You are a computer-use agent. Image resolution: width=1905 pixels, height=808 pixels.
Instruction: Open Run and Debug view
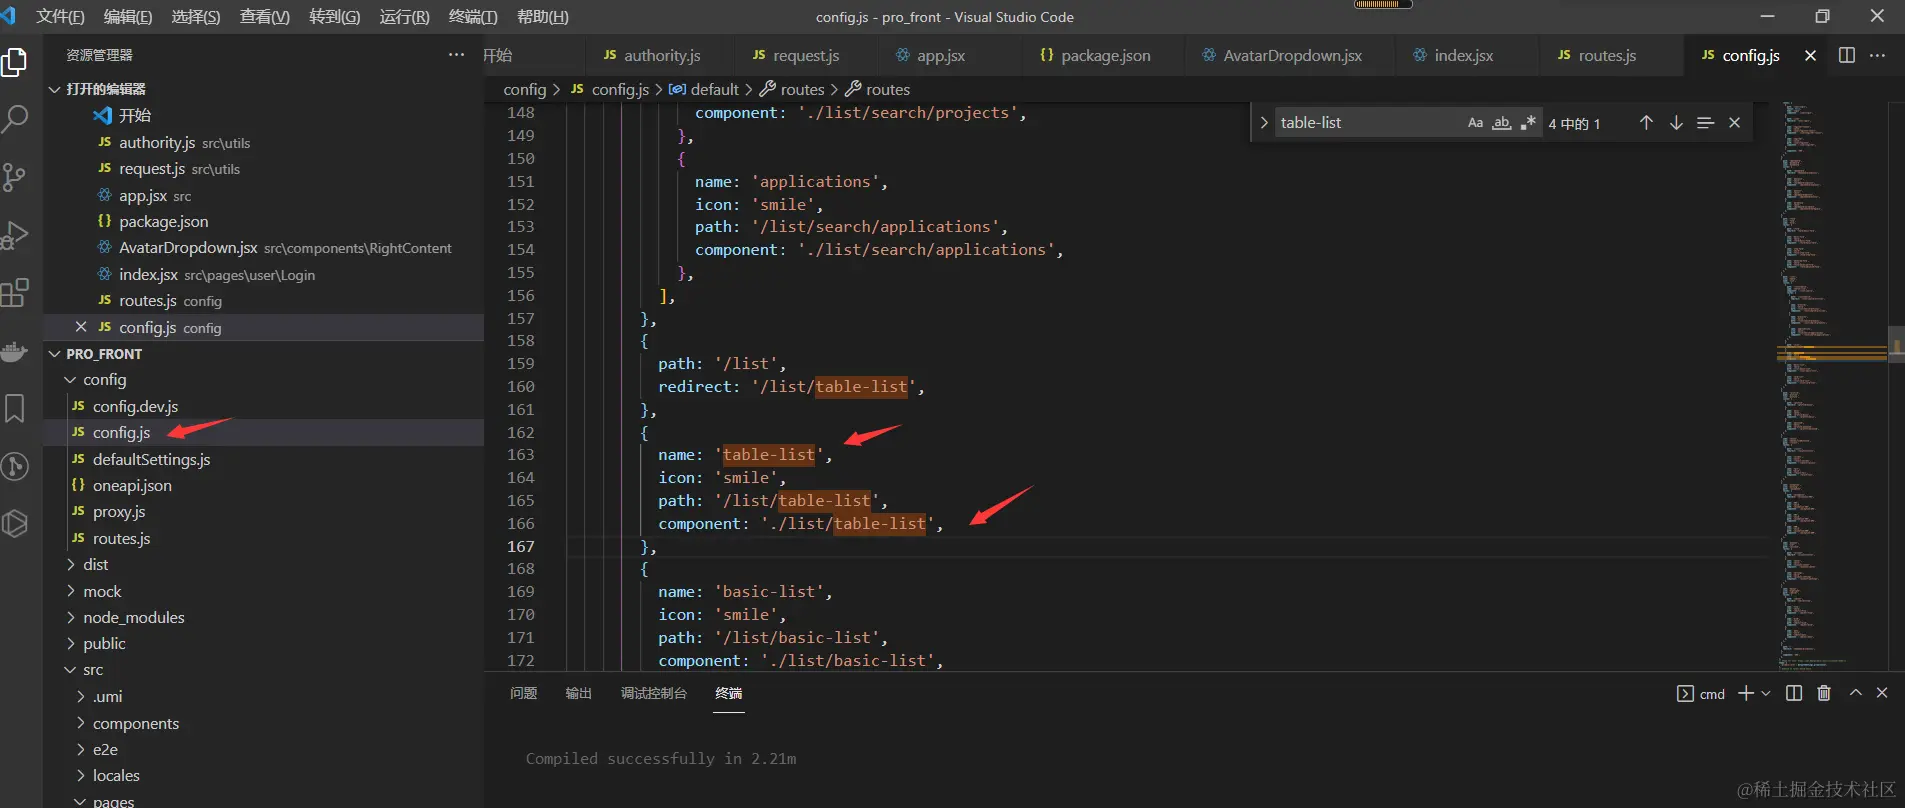point(15,235)
